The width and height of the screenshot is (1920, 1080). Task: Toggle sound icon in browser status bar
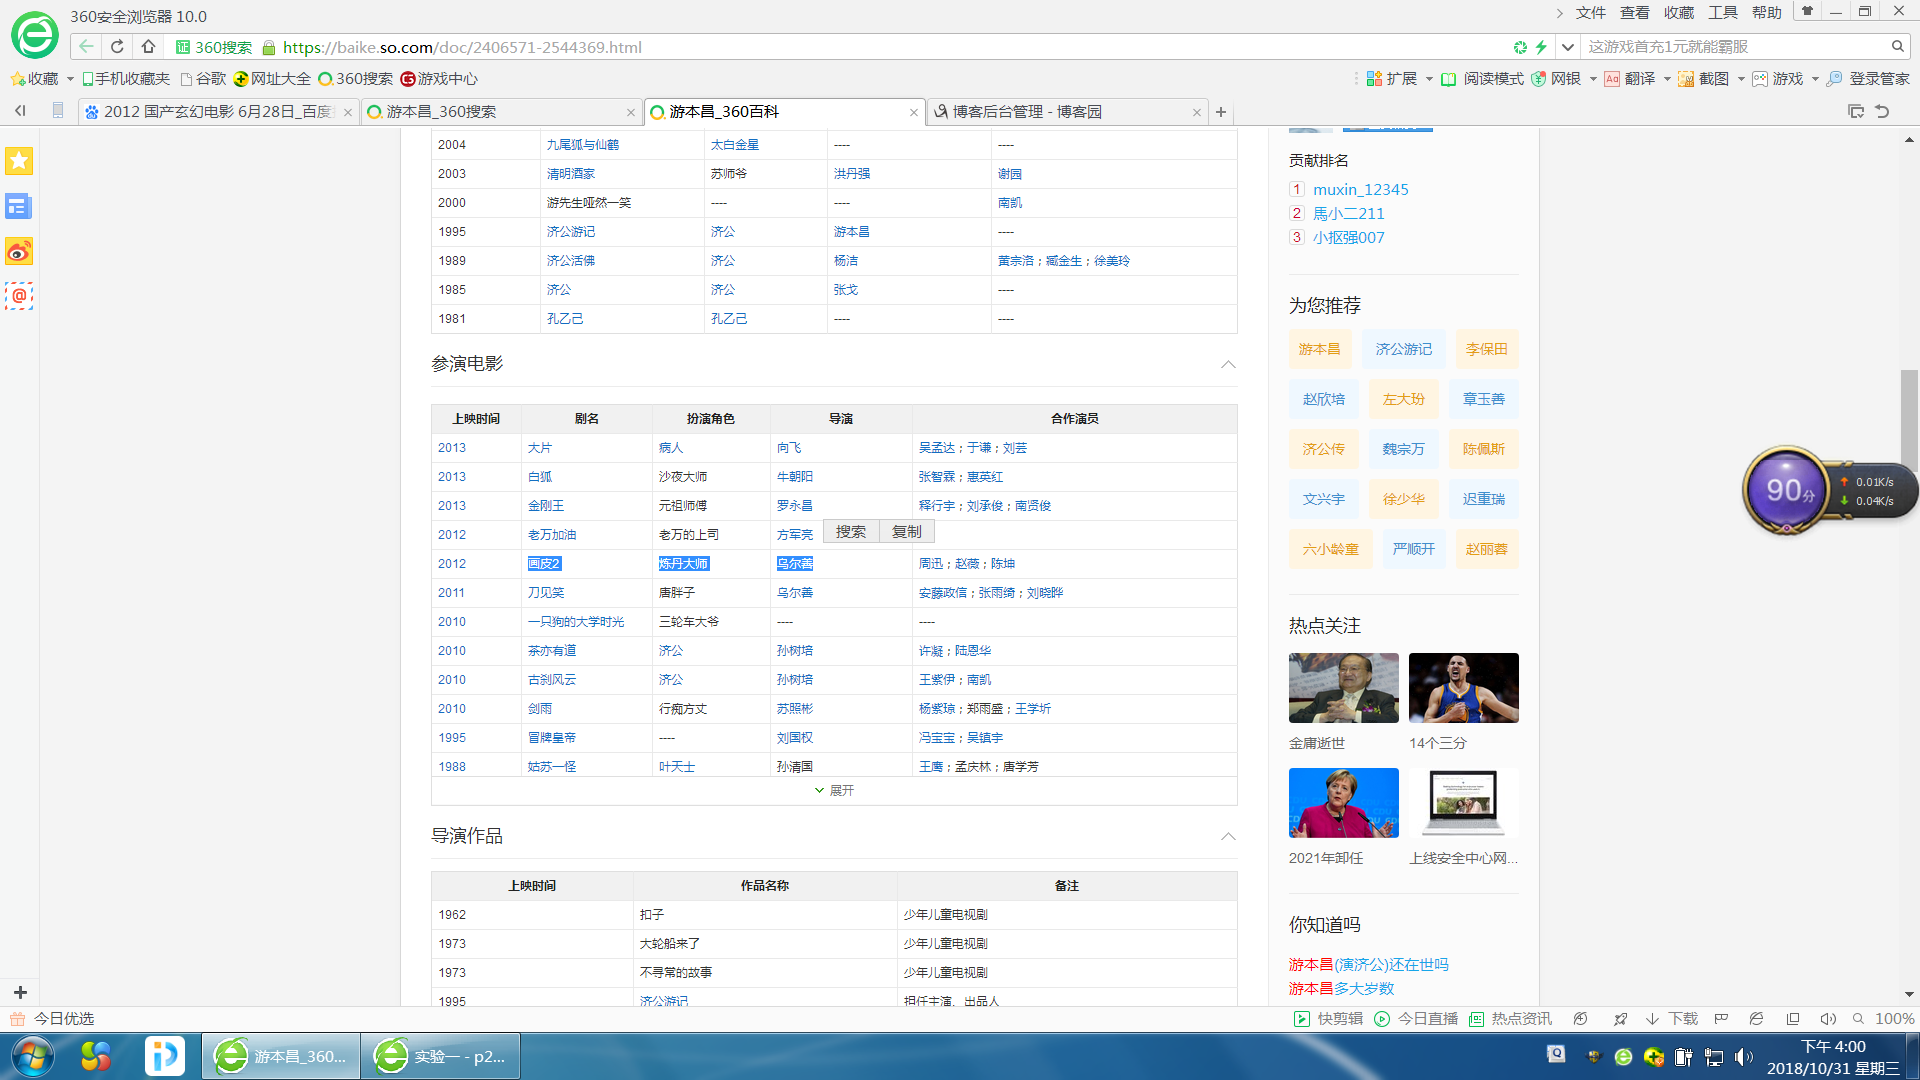point(1827,1018)
